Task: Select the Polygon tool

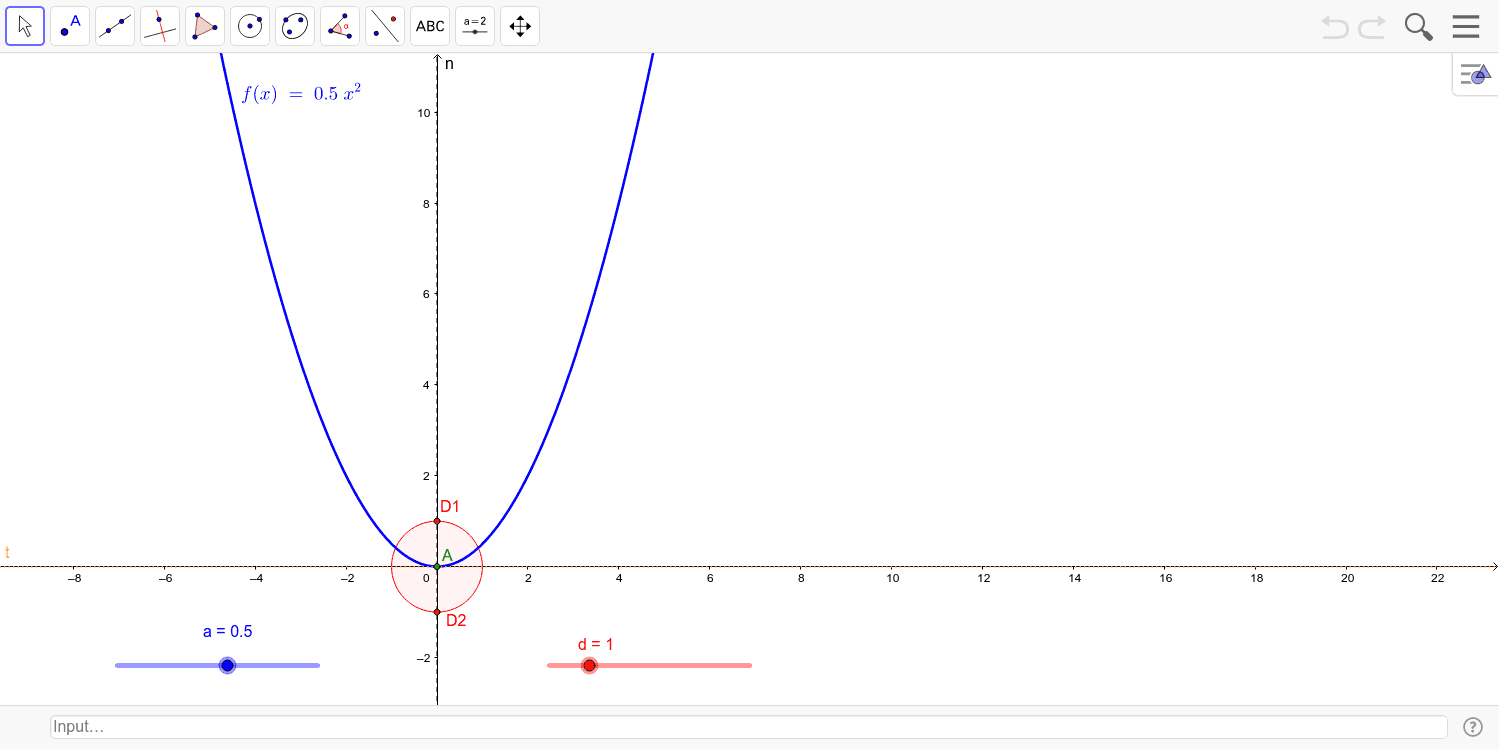Action: (205, 26)
